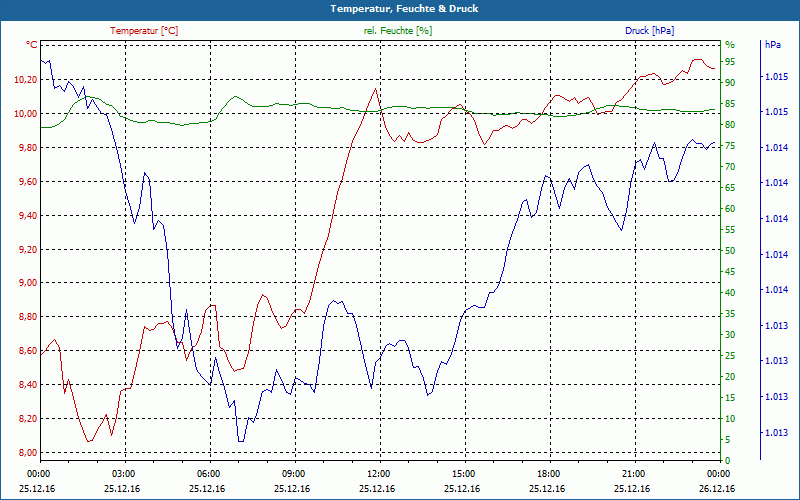Click the '9,40' temperature axis value
Viewport: 800px width, 500px height.
click(30, 215)
